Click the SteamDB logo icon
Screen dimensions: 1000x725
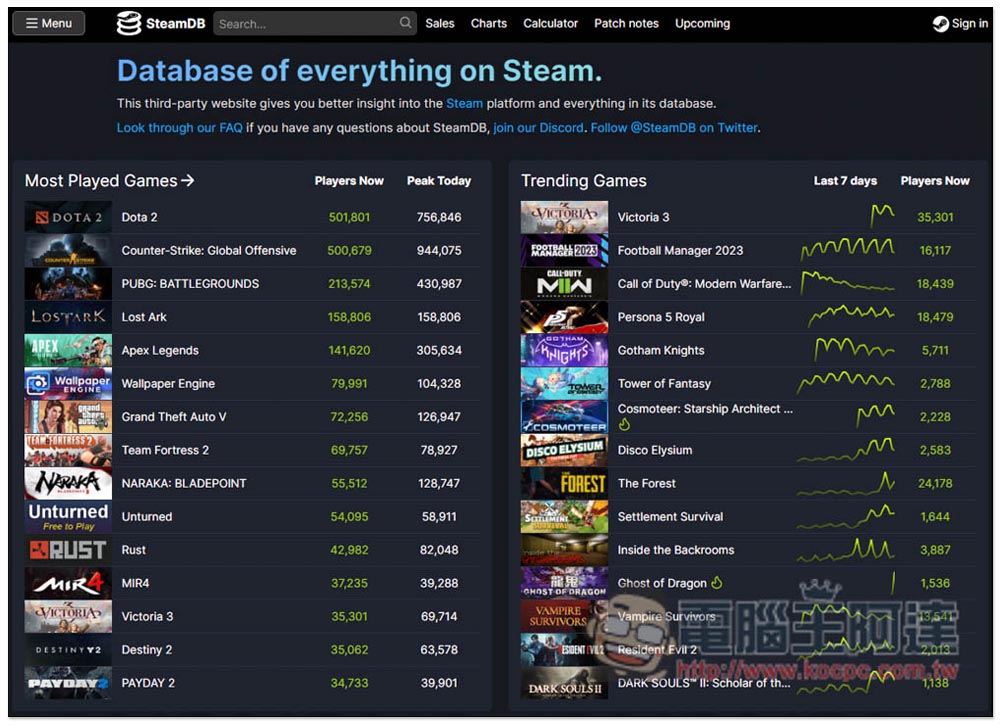click(x=129, y=24)
